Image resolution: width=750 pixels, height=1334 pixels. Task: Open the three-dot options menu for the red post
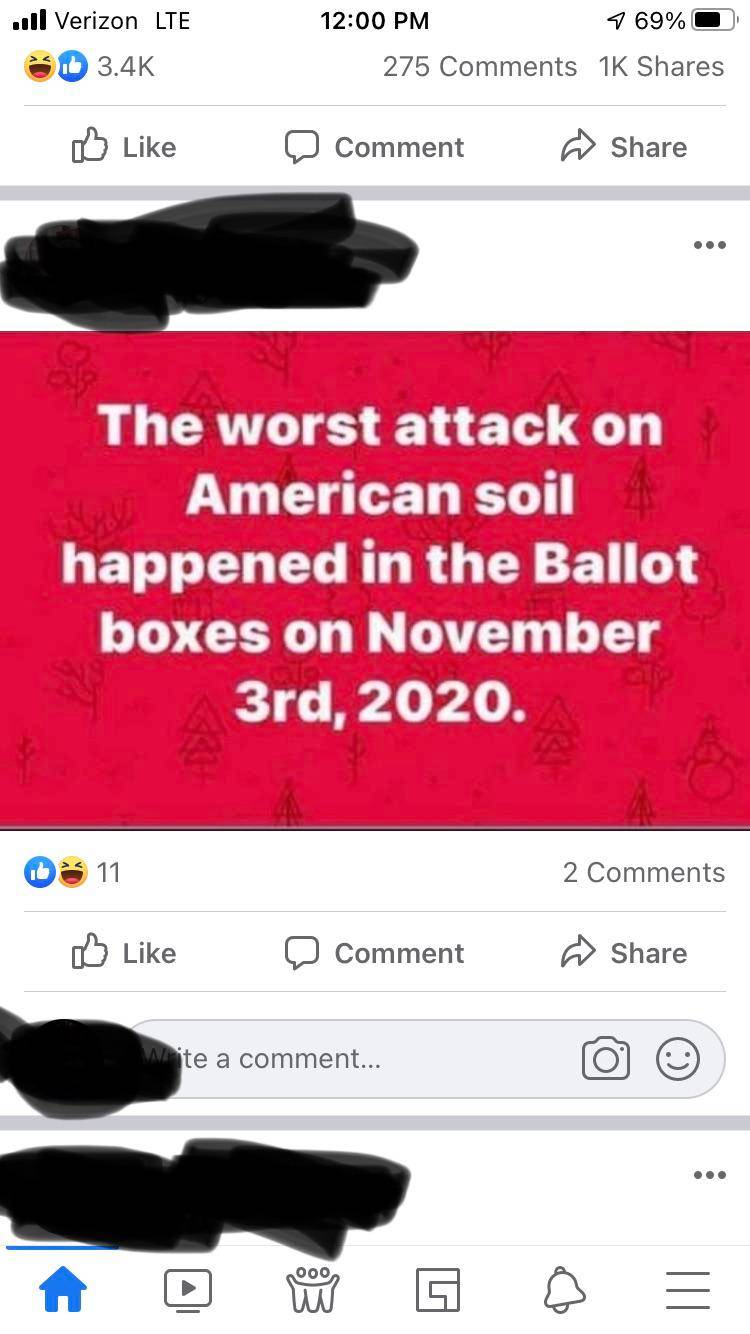709,244
